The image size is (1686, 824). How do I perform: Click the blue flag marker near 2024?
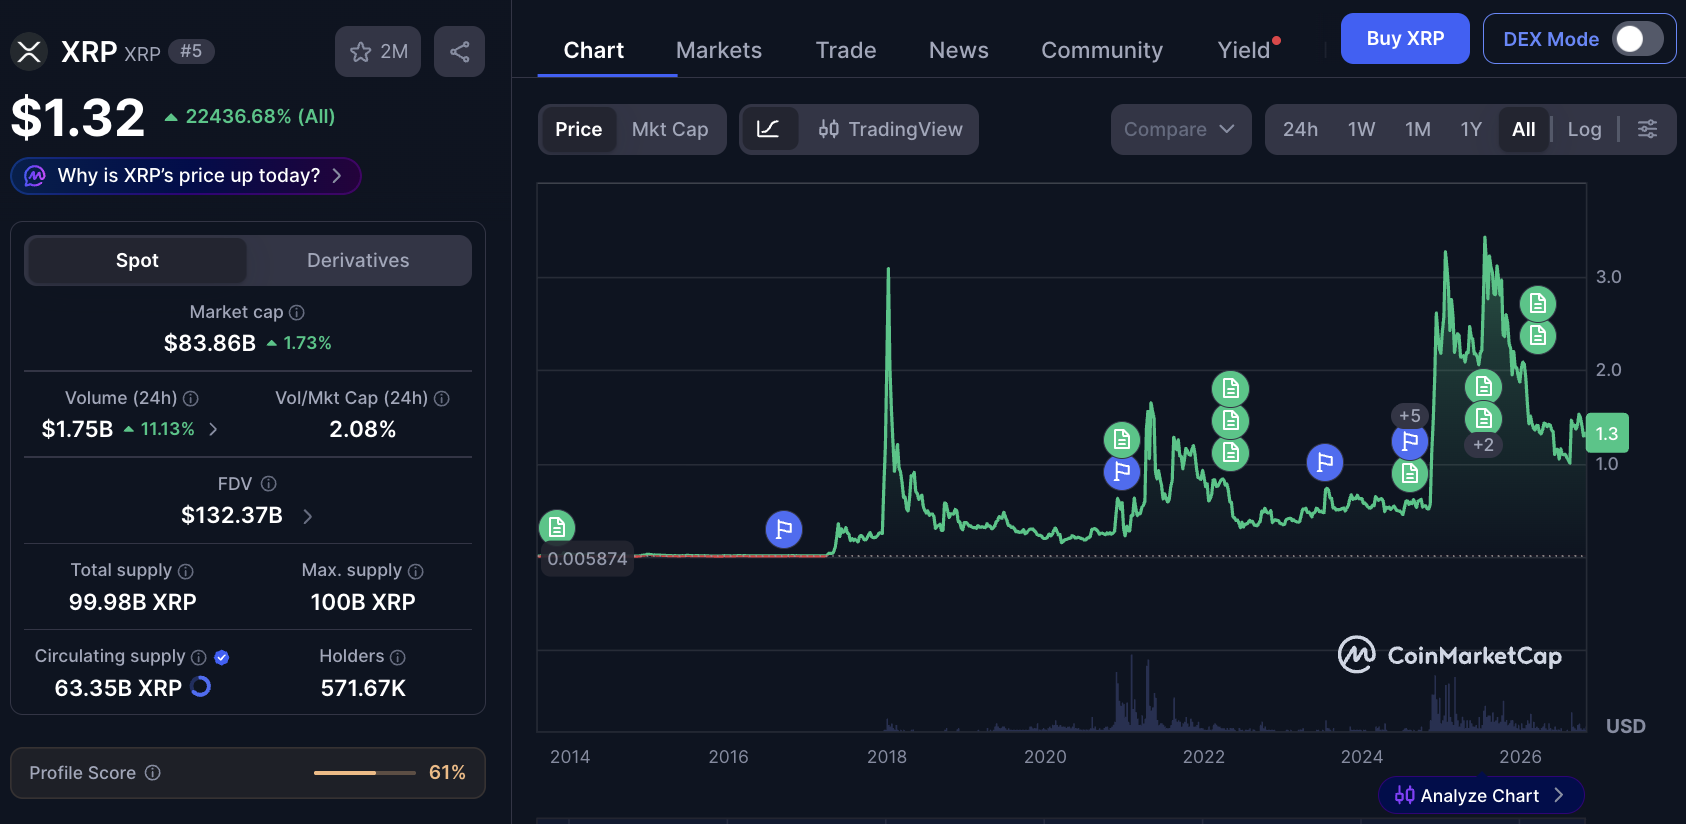pos(1325,462)
